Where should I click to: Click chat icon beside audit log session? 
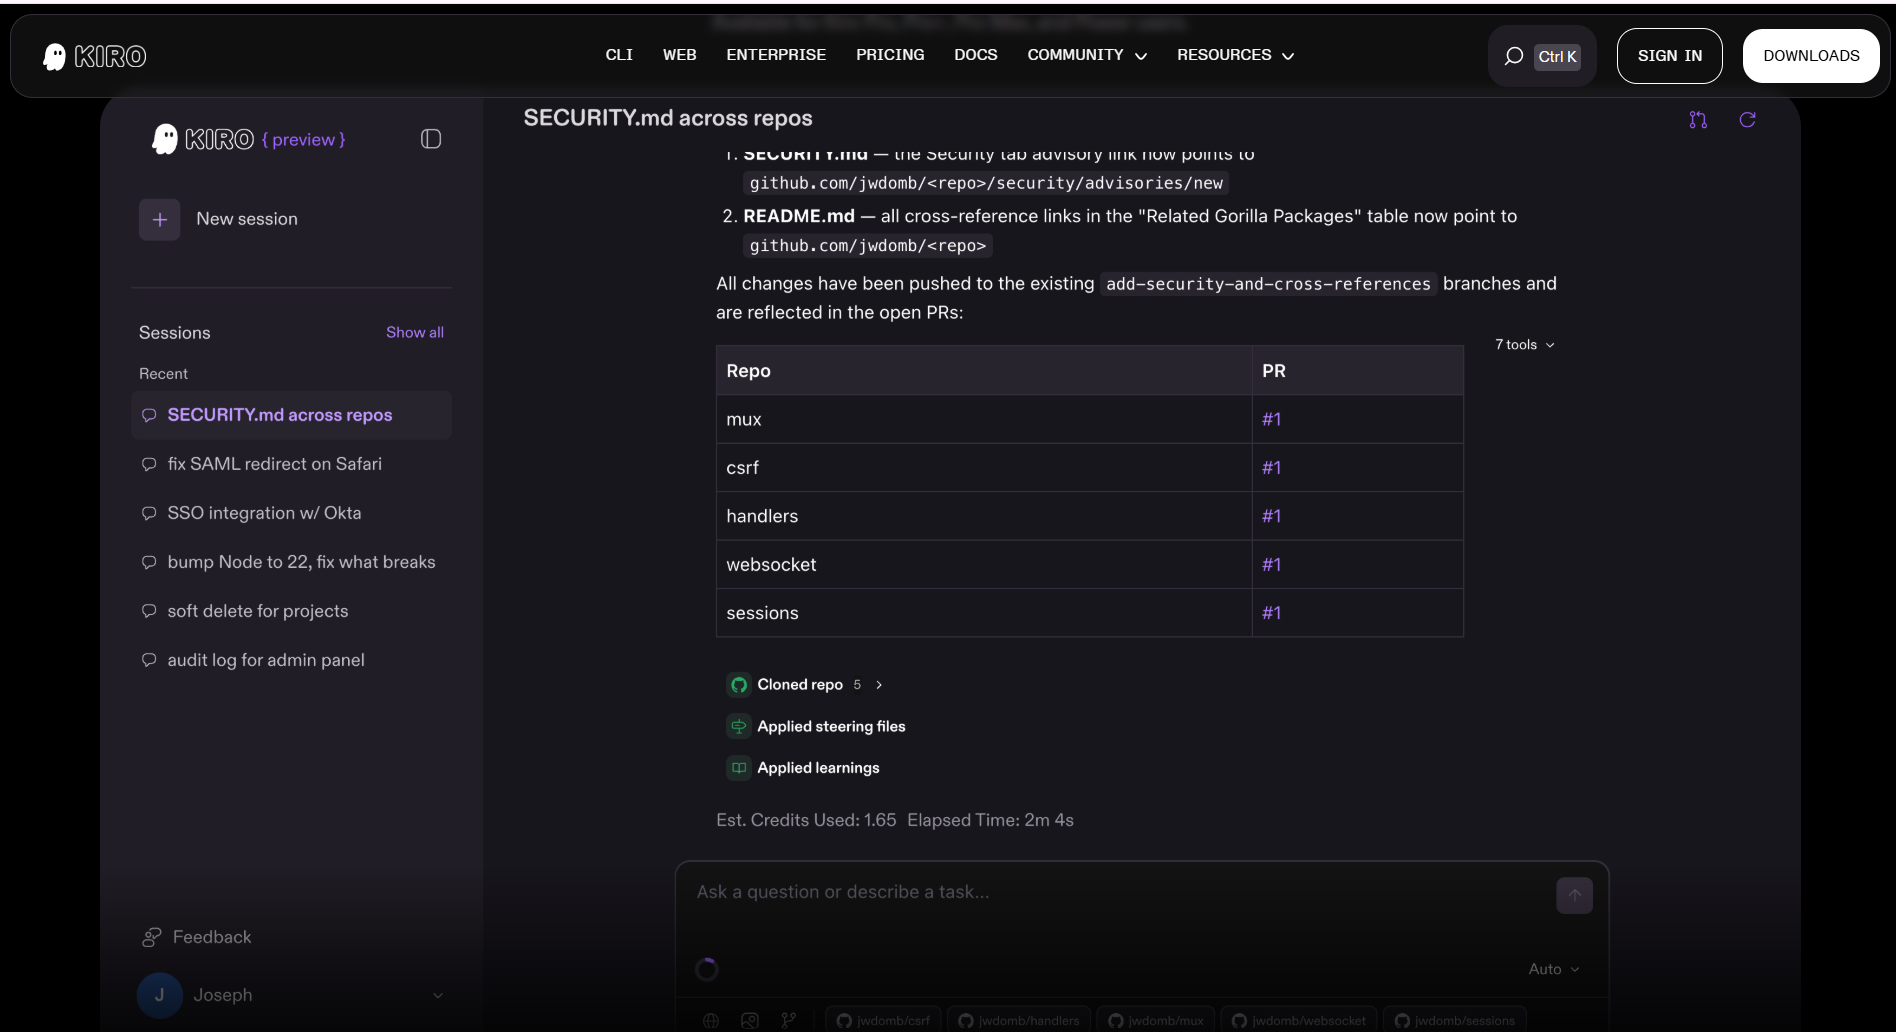[149, 660]
